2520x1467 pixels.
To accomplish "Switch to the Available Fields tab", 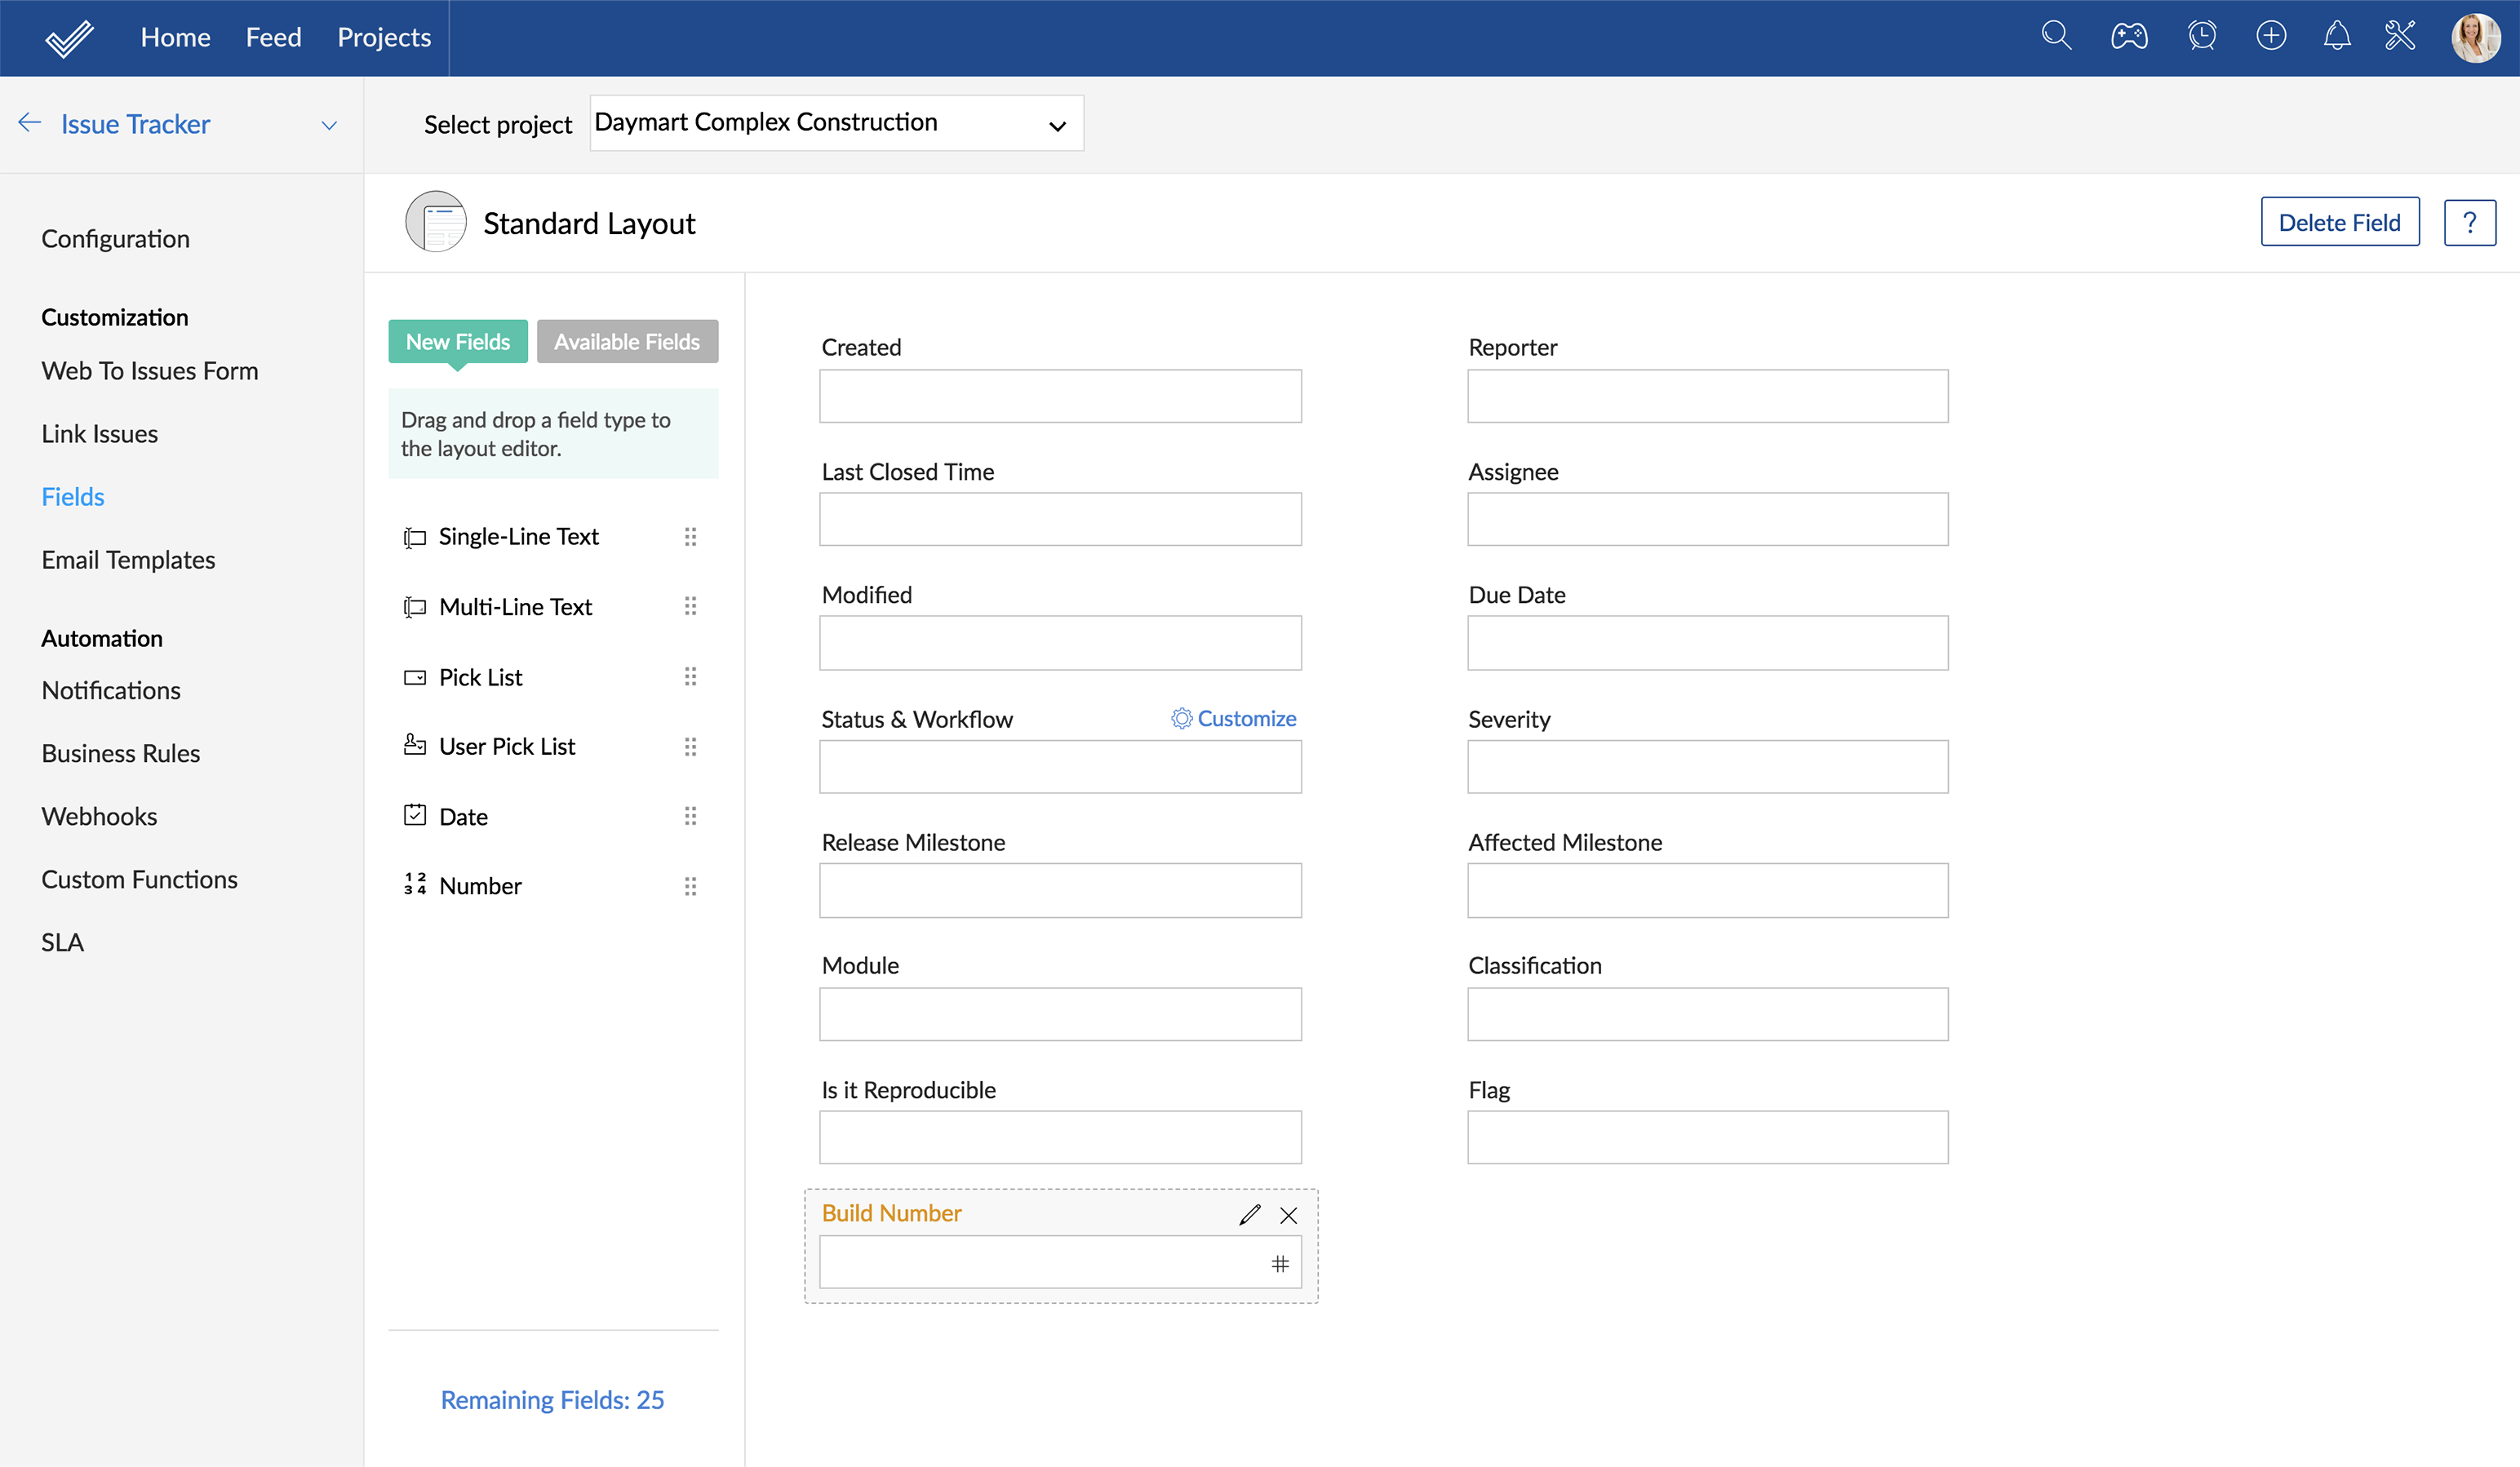I will point(627,341).
